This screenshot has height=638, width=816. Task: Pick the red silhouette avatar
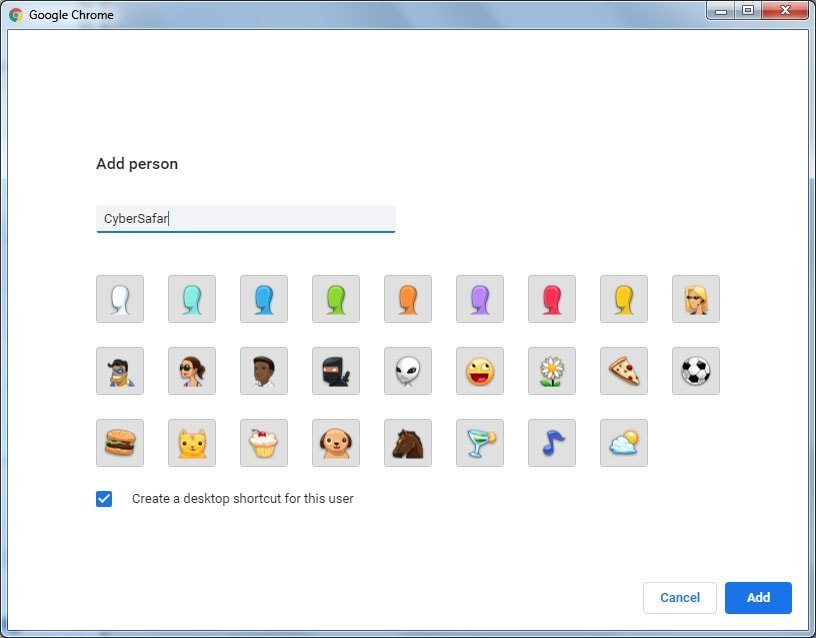coord(552,299)
